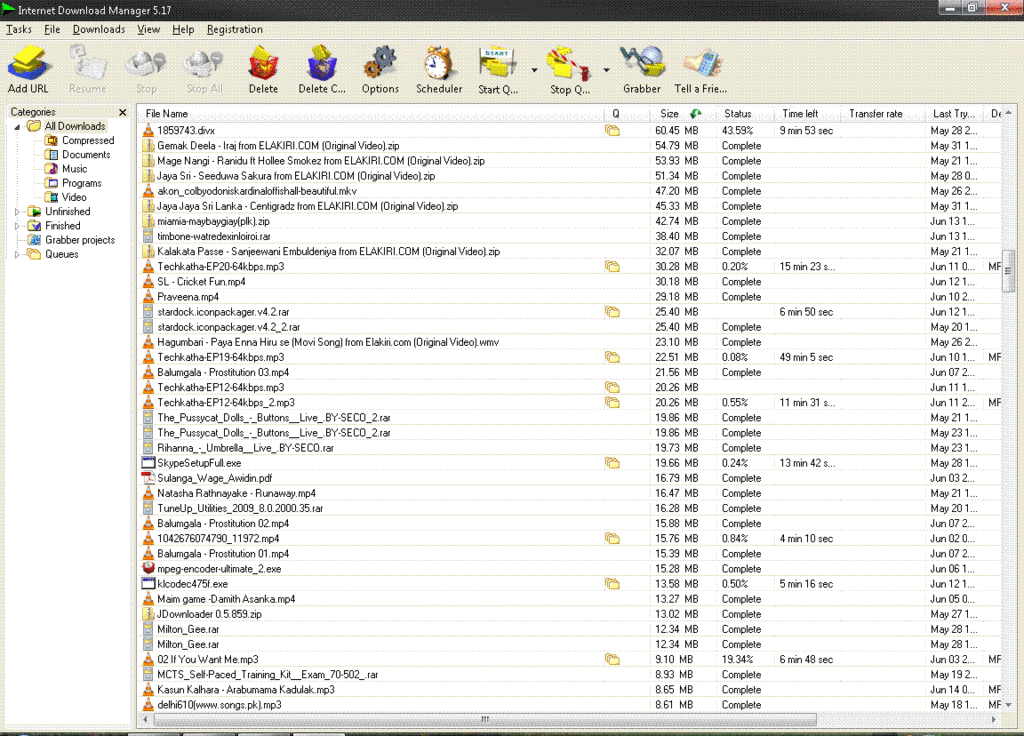Collapse the All Downloads tree node

tap(17, 127)
